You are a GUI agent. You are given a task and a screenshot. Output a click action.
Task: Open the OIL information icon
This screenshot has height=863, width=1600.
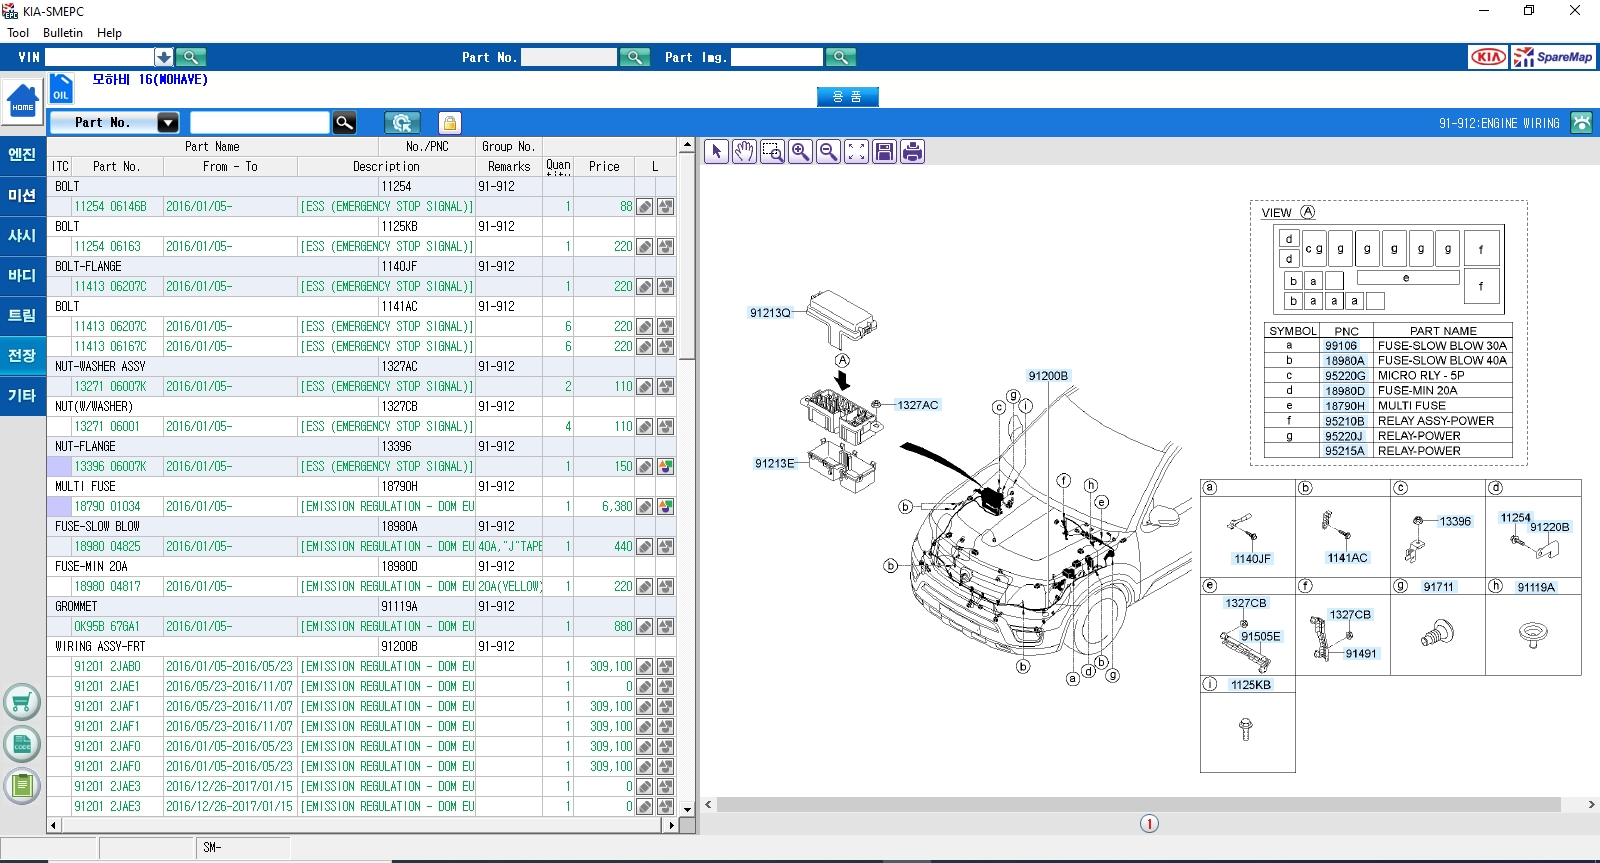(x=61, y=88)
